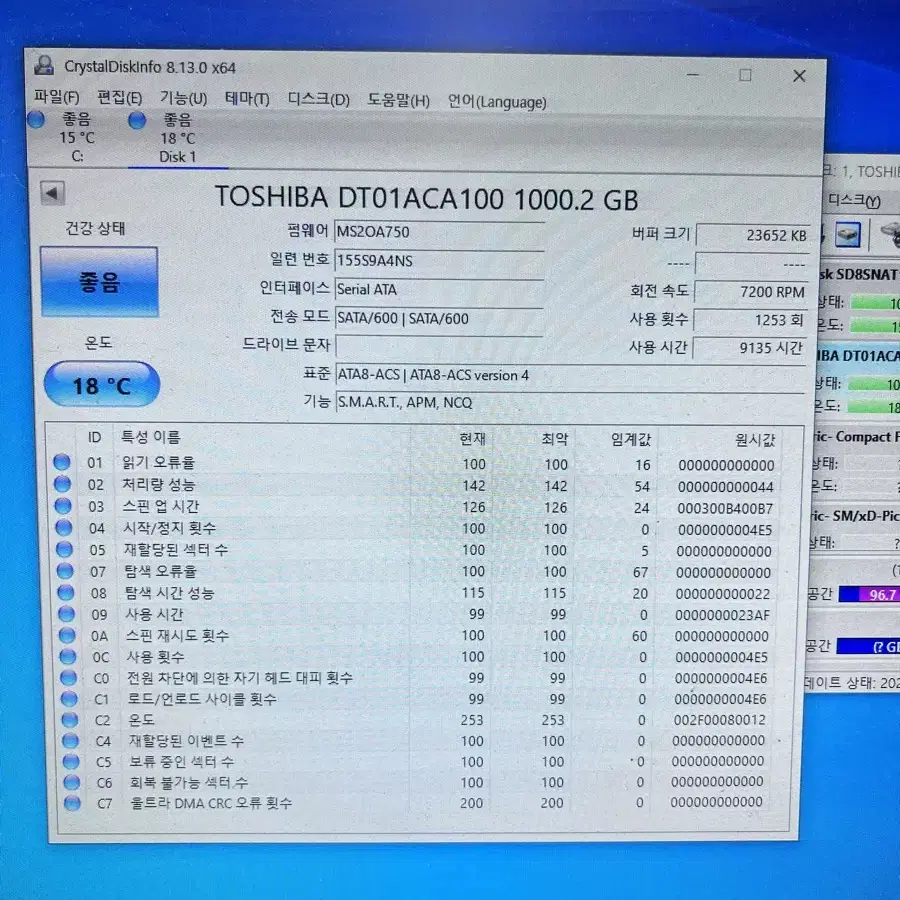Viewport: 900px width, 900px height.
Task: Click the 원시값 column header
Action: 755,440
